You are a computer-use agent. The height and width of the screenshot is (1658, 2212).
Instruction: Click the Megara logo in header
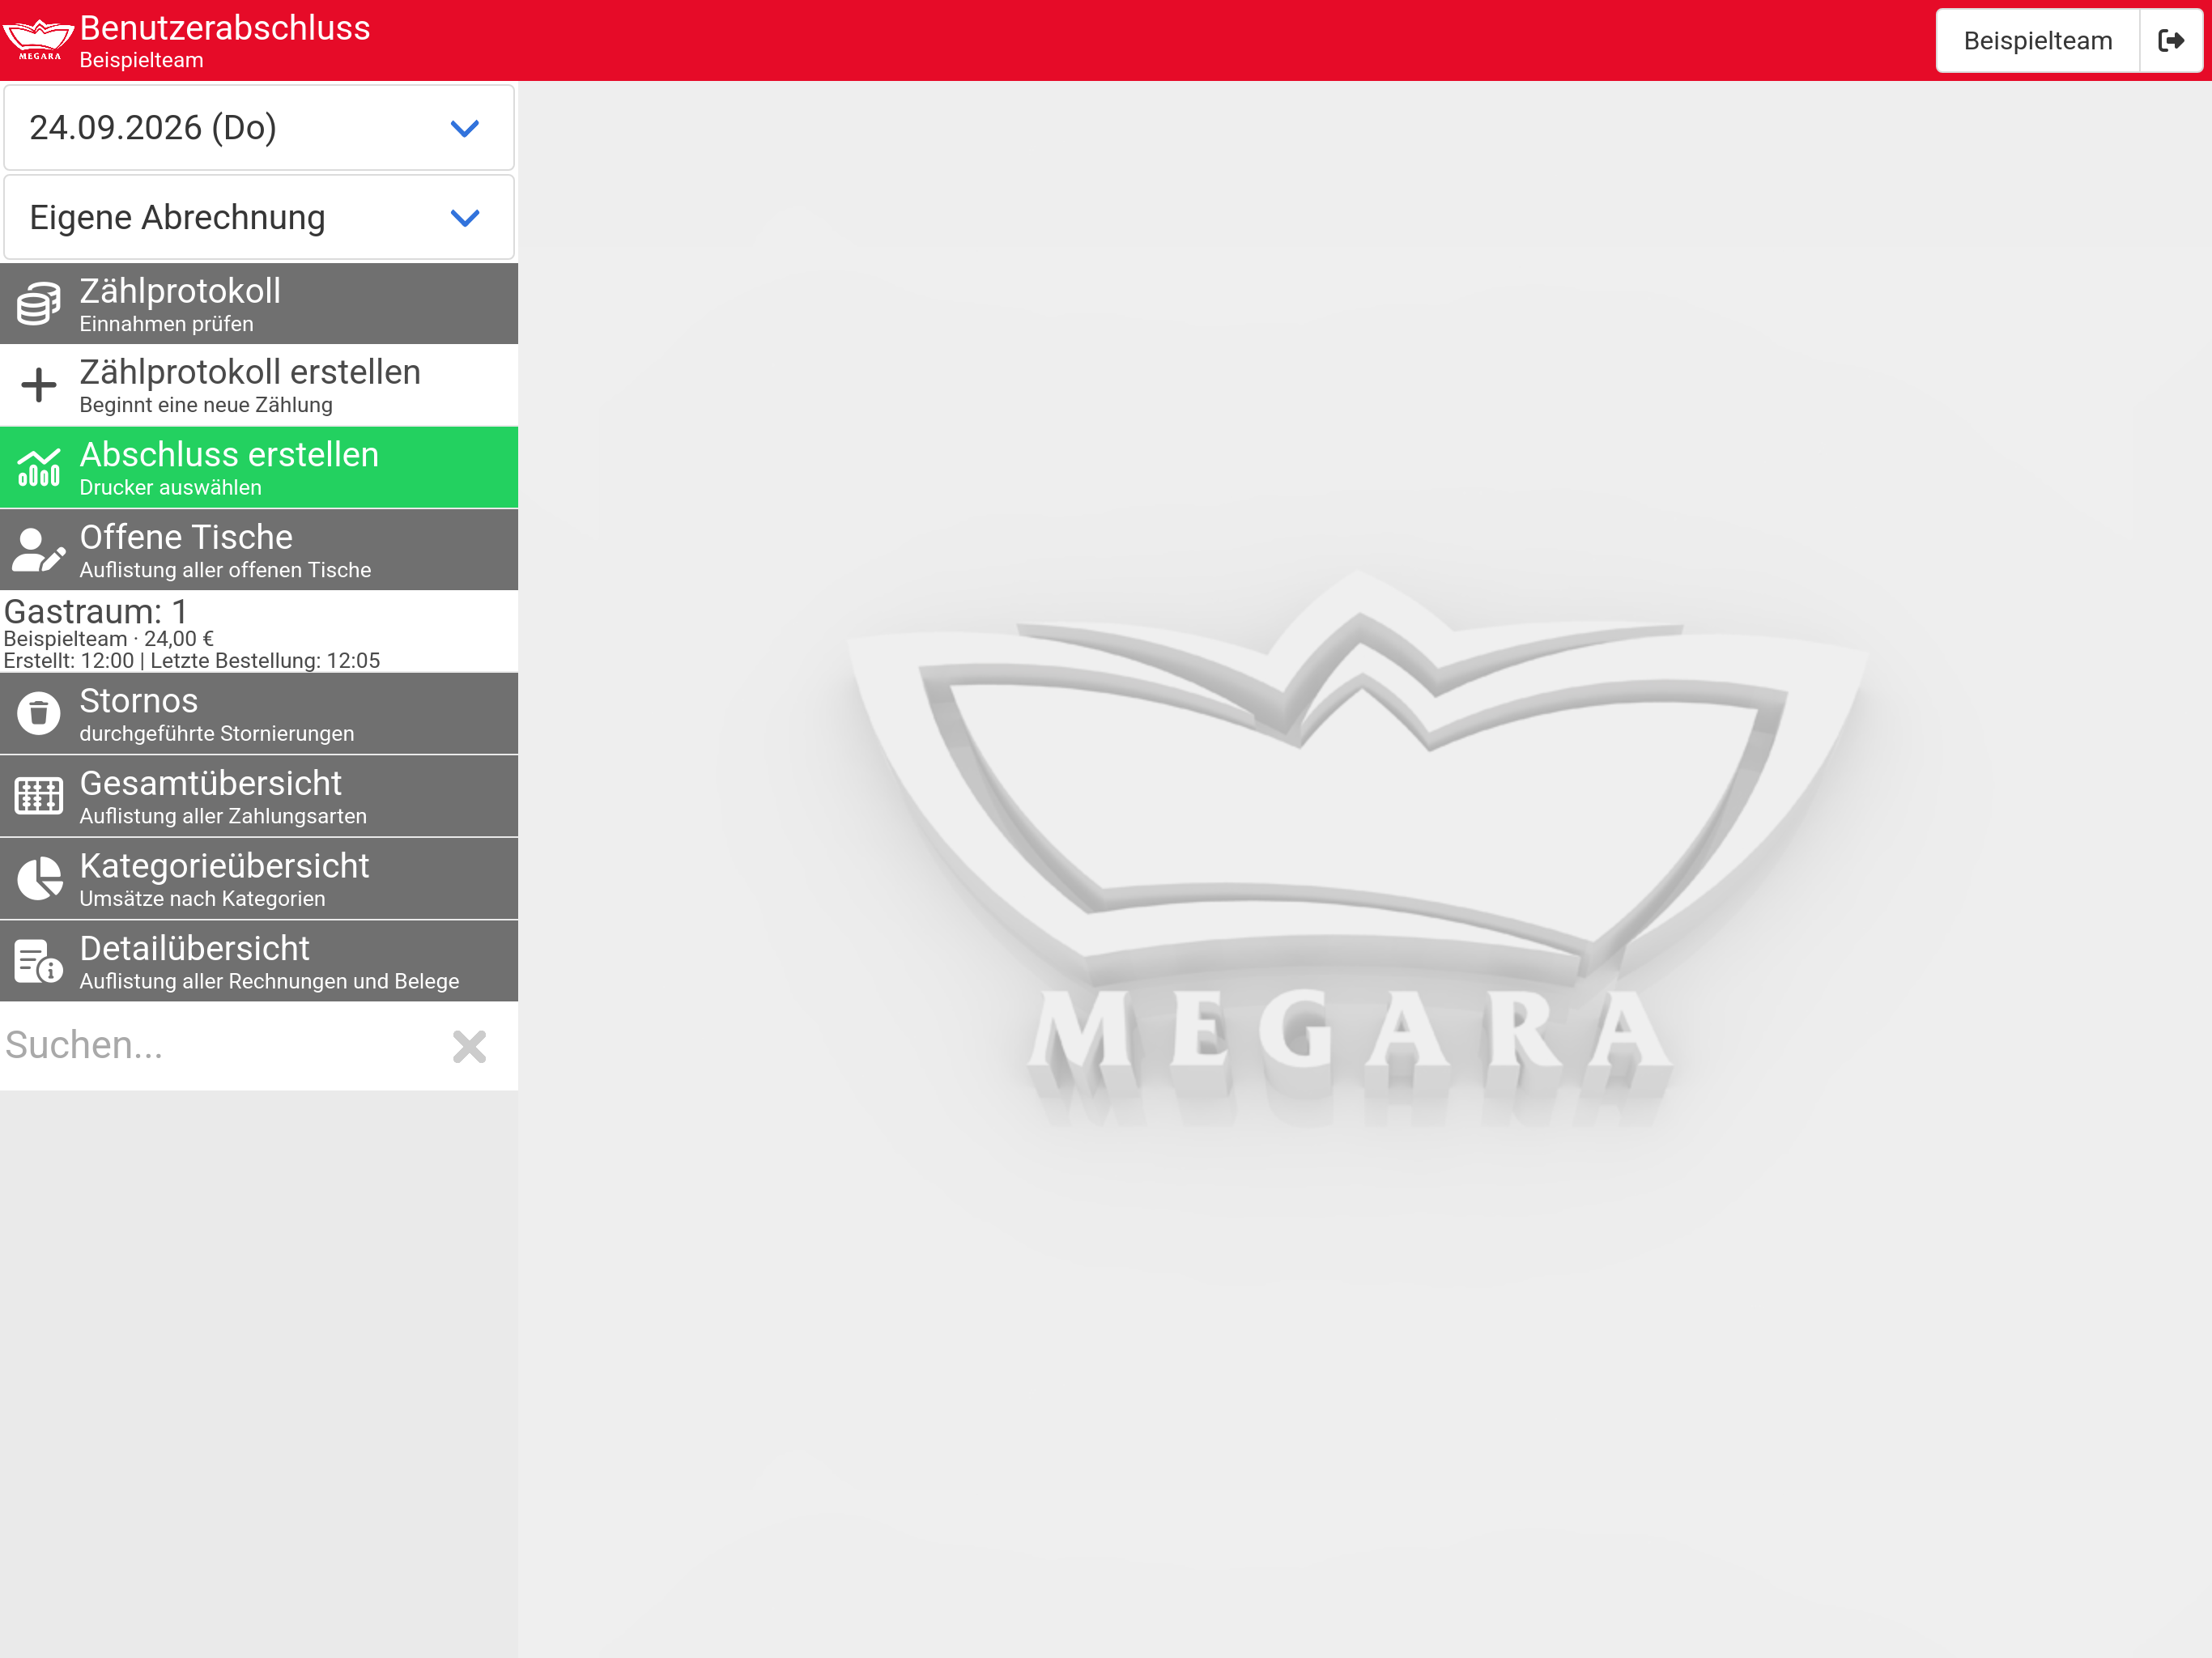(x=38, y=40)
